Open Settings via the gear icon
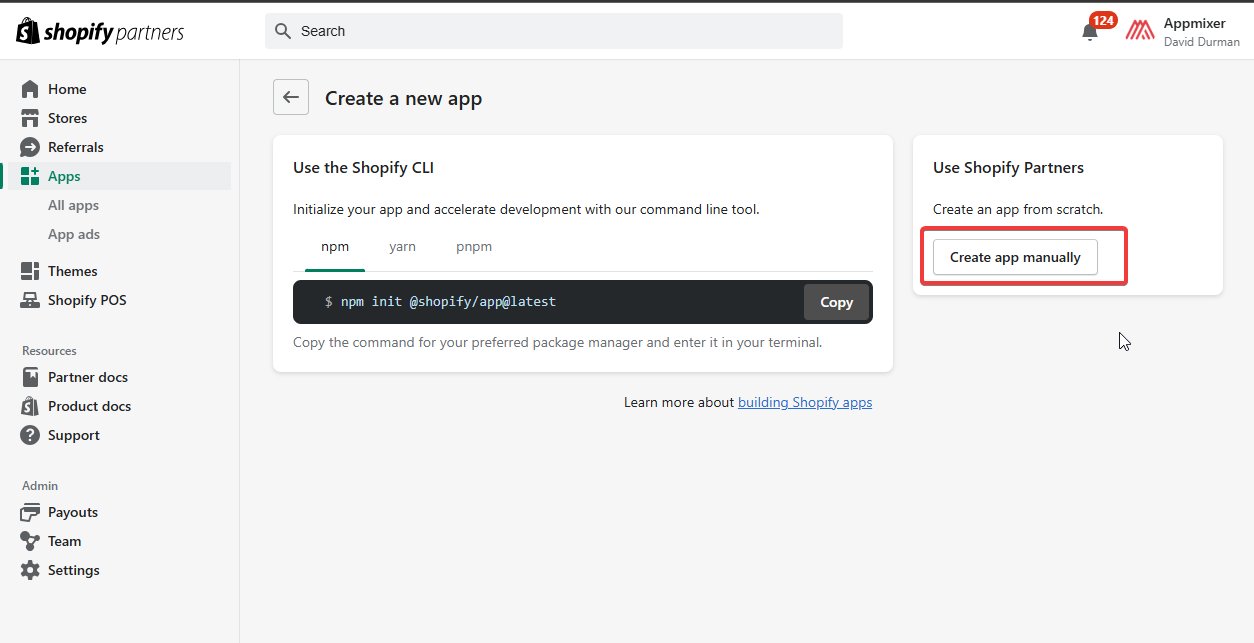The image size is (1254, 643). [x=30, y=570]
